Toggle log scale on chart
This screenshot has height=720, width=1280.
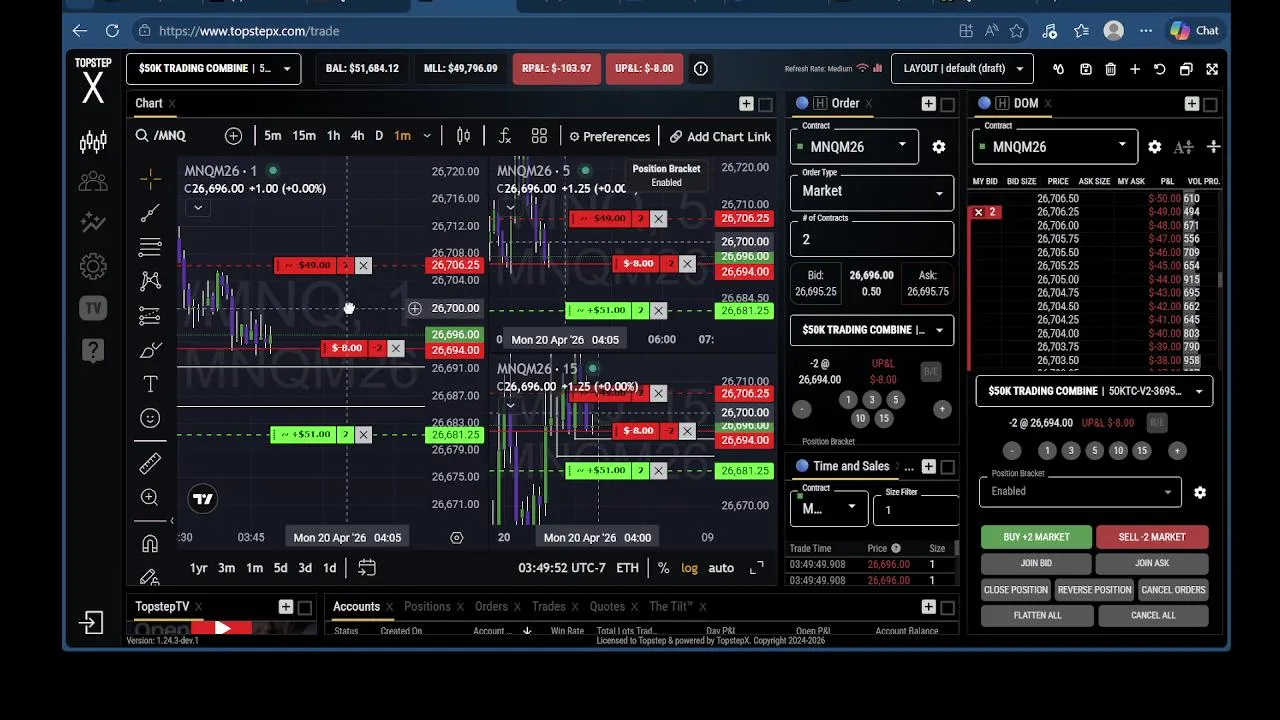pyautogui.click(x=690, y=568)
